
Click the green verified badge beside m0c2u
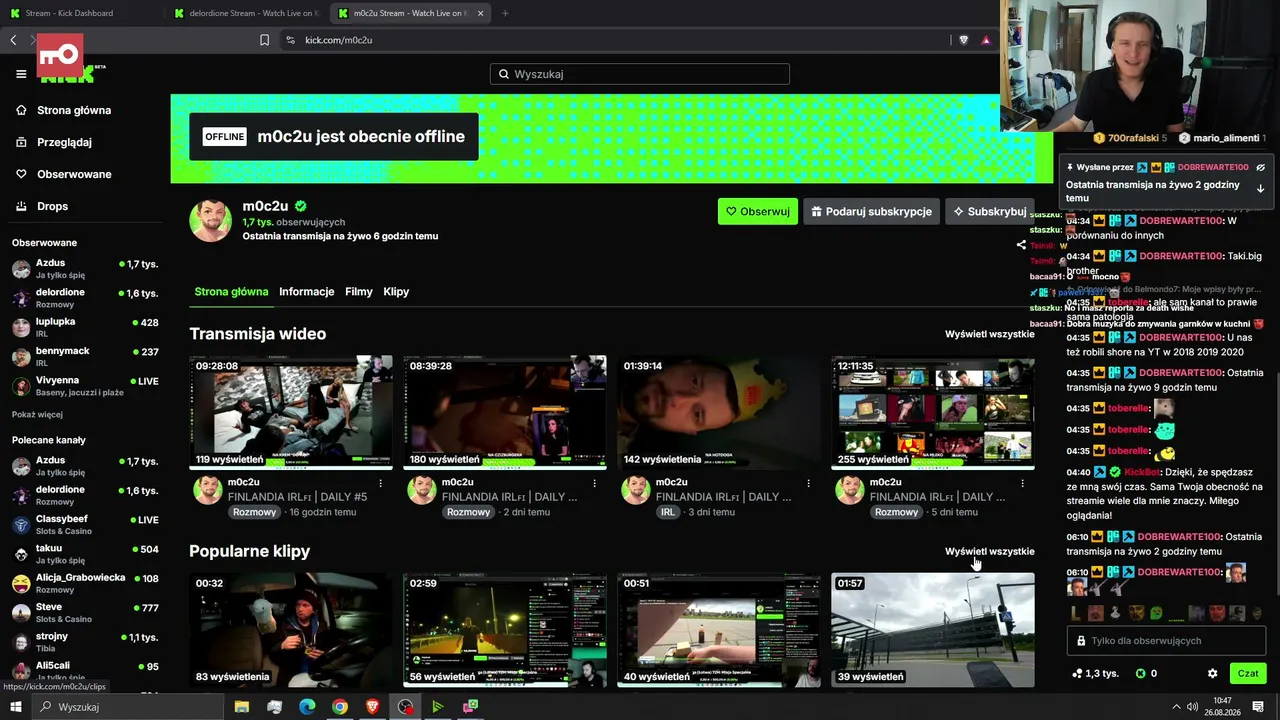(300, 206)
